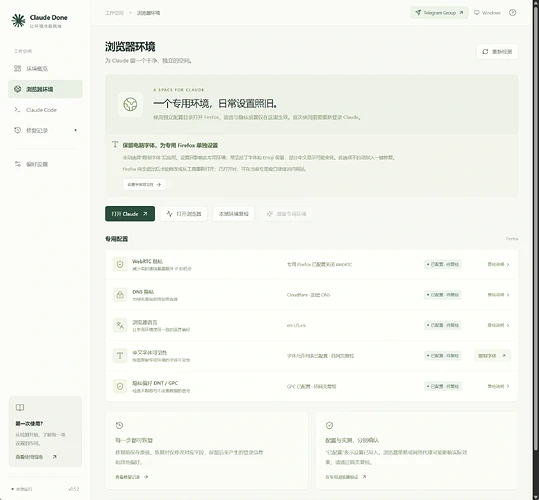Click the lock icon in DNS row

[x=120, y=295]
